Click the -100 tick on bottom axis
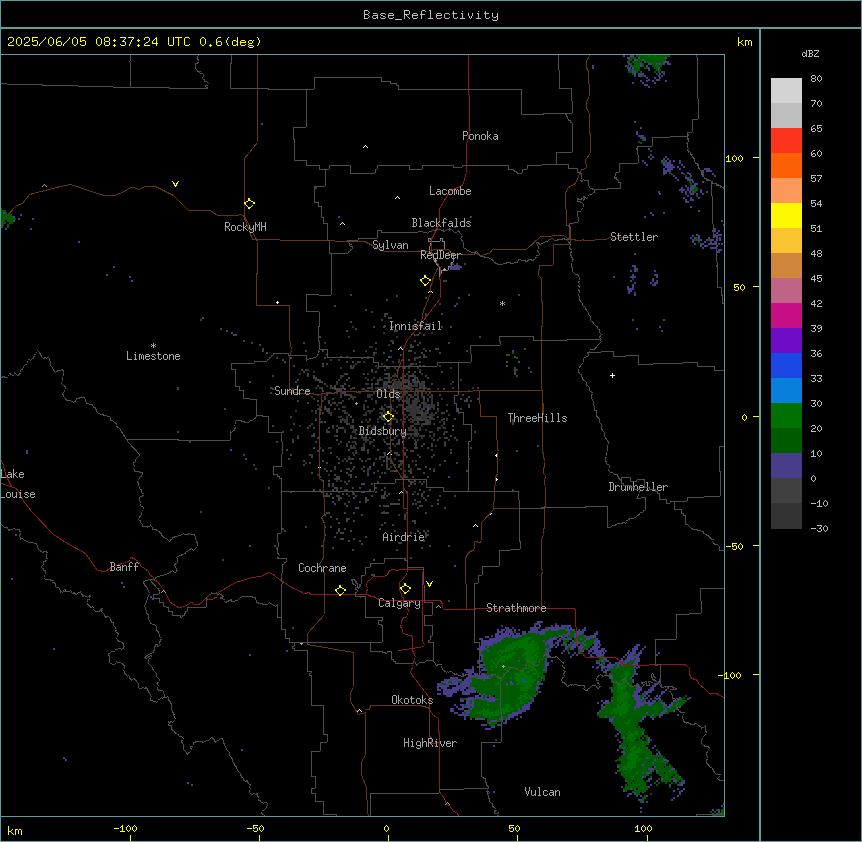Image resolution: width=862 pixels, height=842 pixels. [125, 829]
